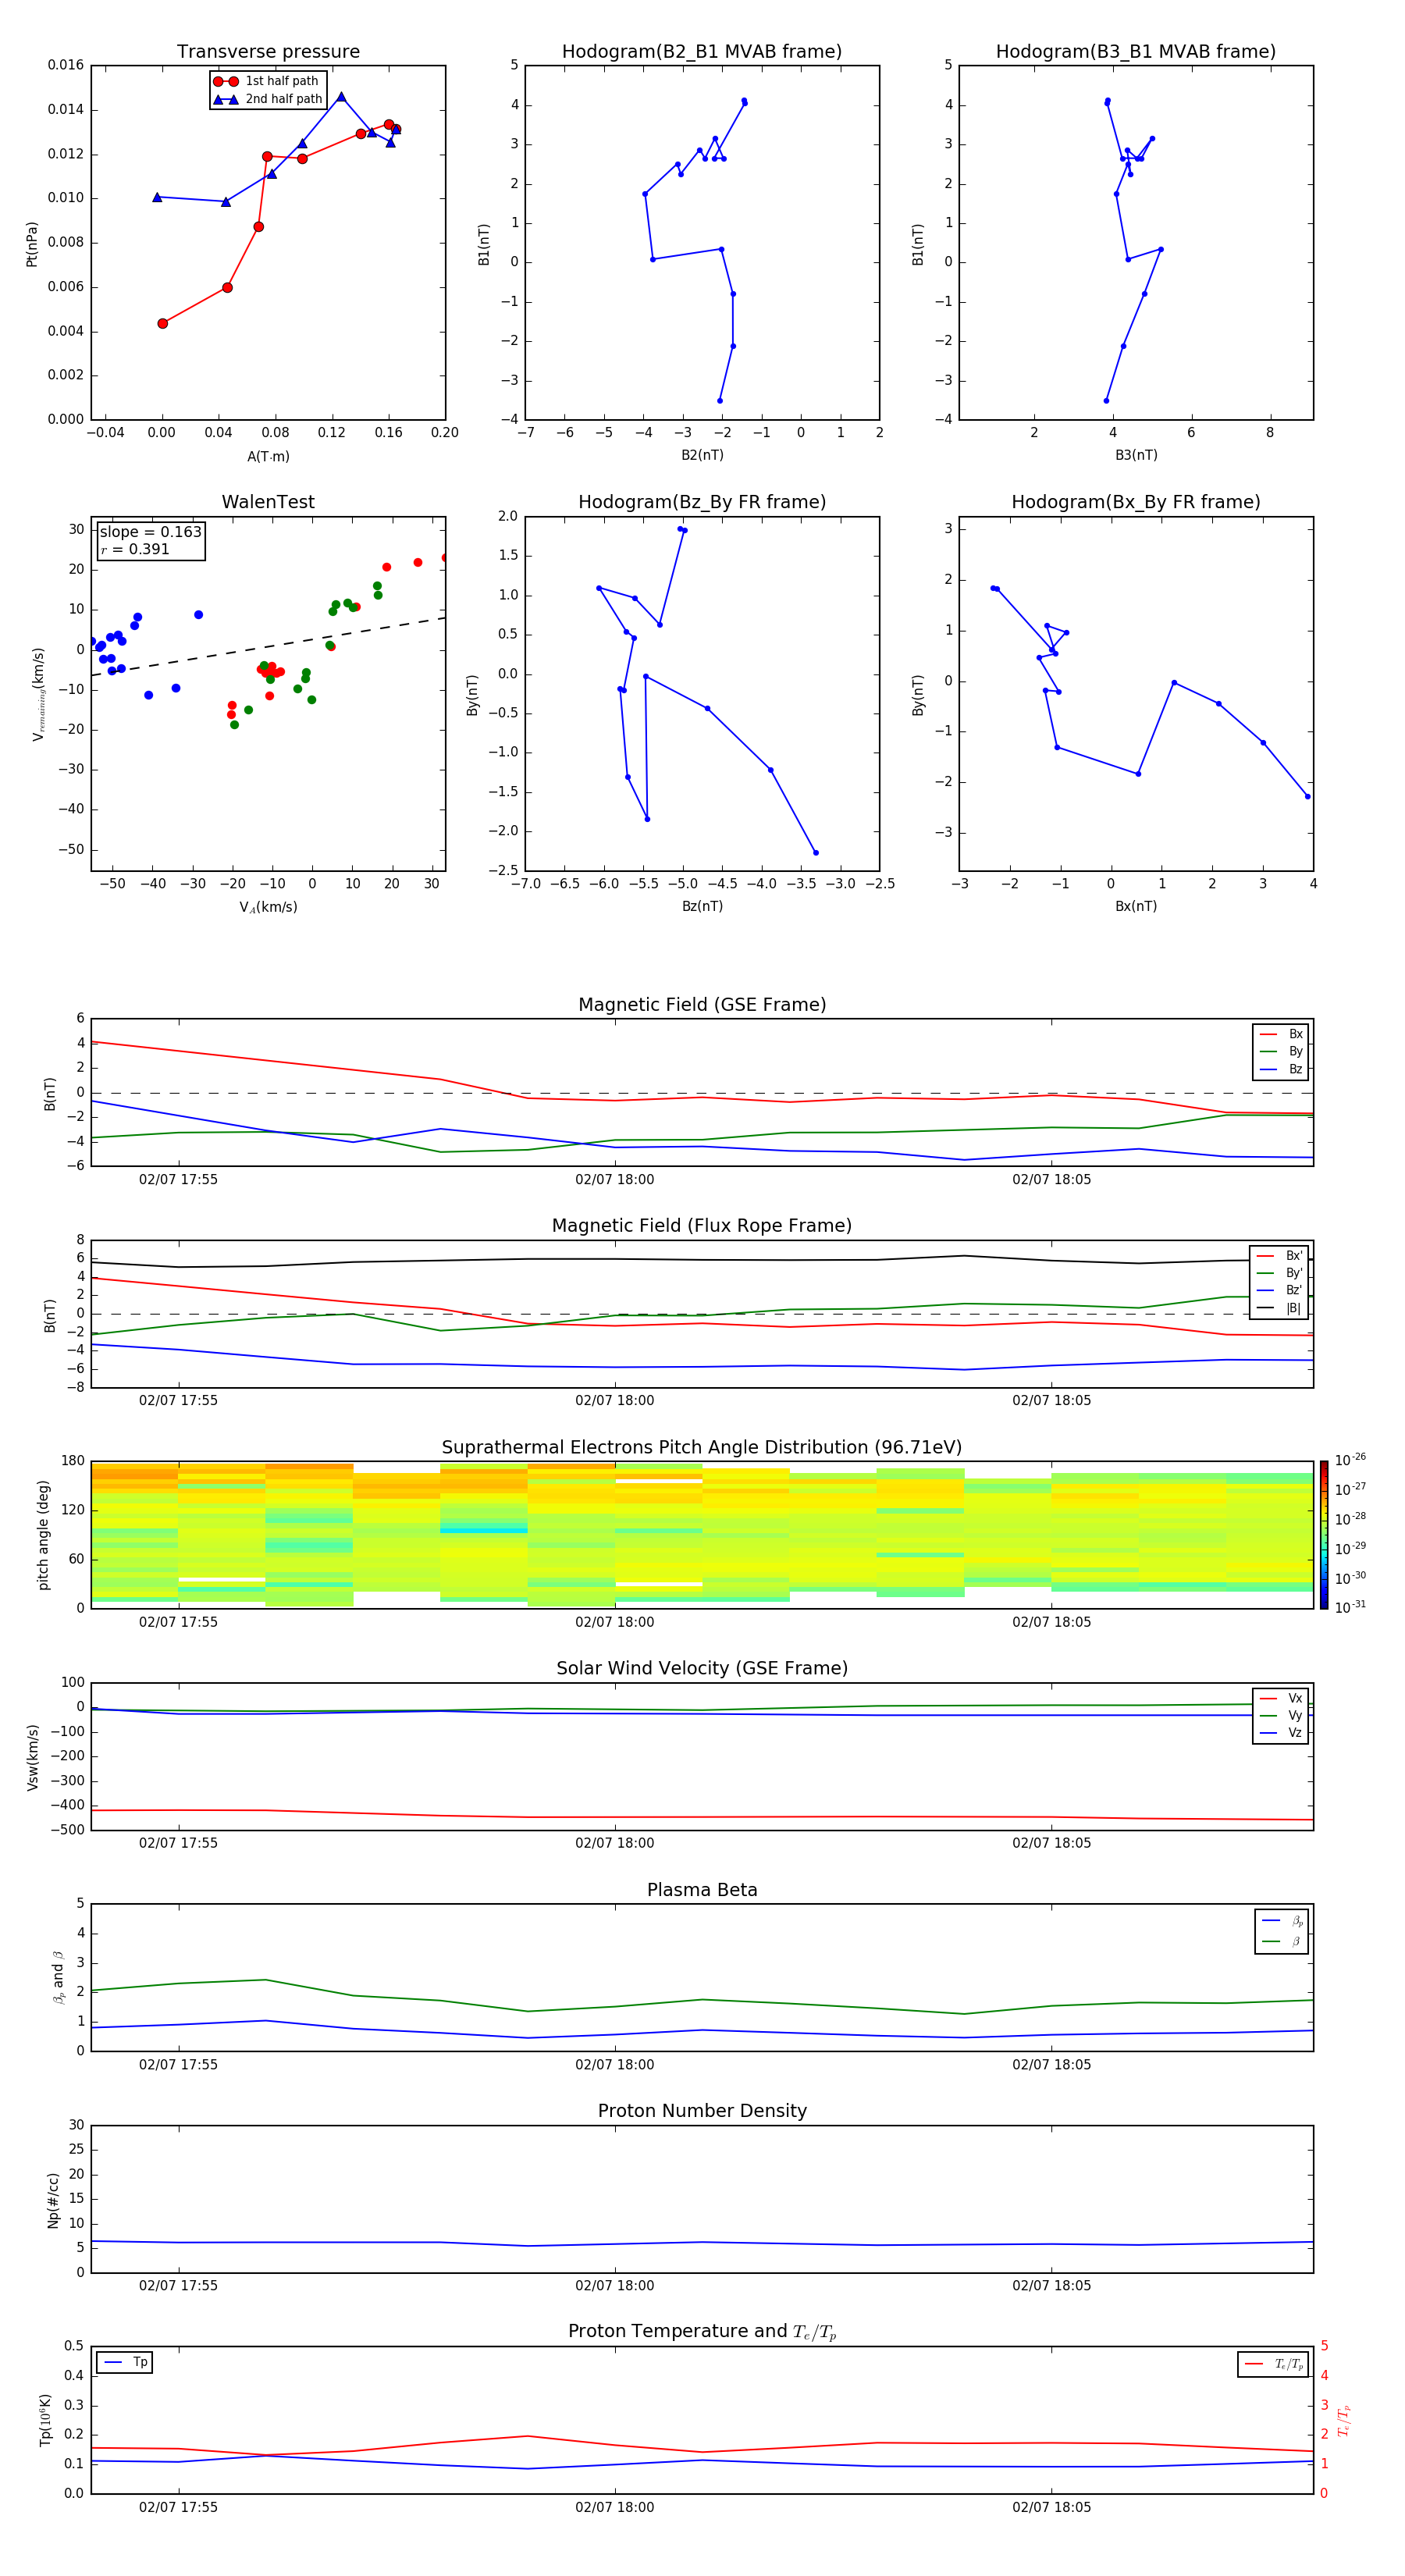Click the "B3(nT)" x-axis label
Screen dimensions: 1405x2576
coord(1136,455)
